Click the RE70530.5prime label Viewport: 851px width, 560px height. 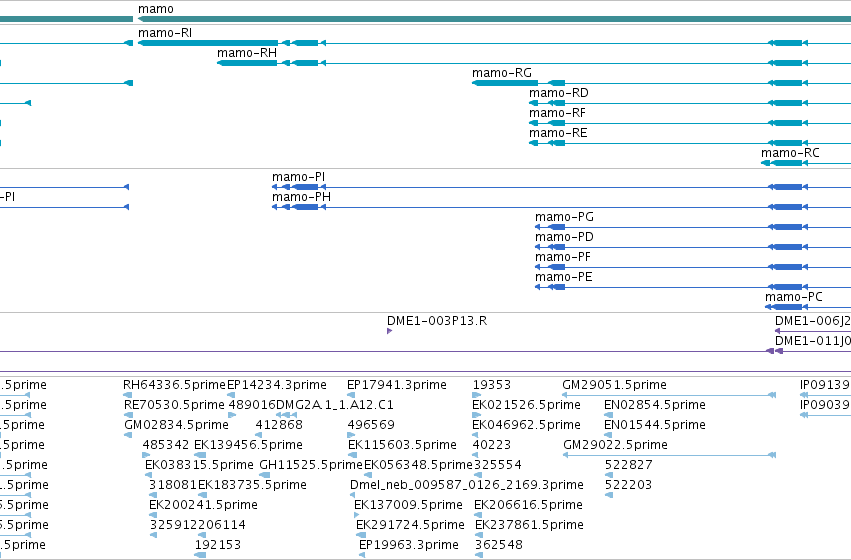pos(174,405)
